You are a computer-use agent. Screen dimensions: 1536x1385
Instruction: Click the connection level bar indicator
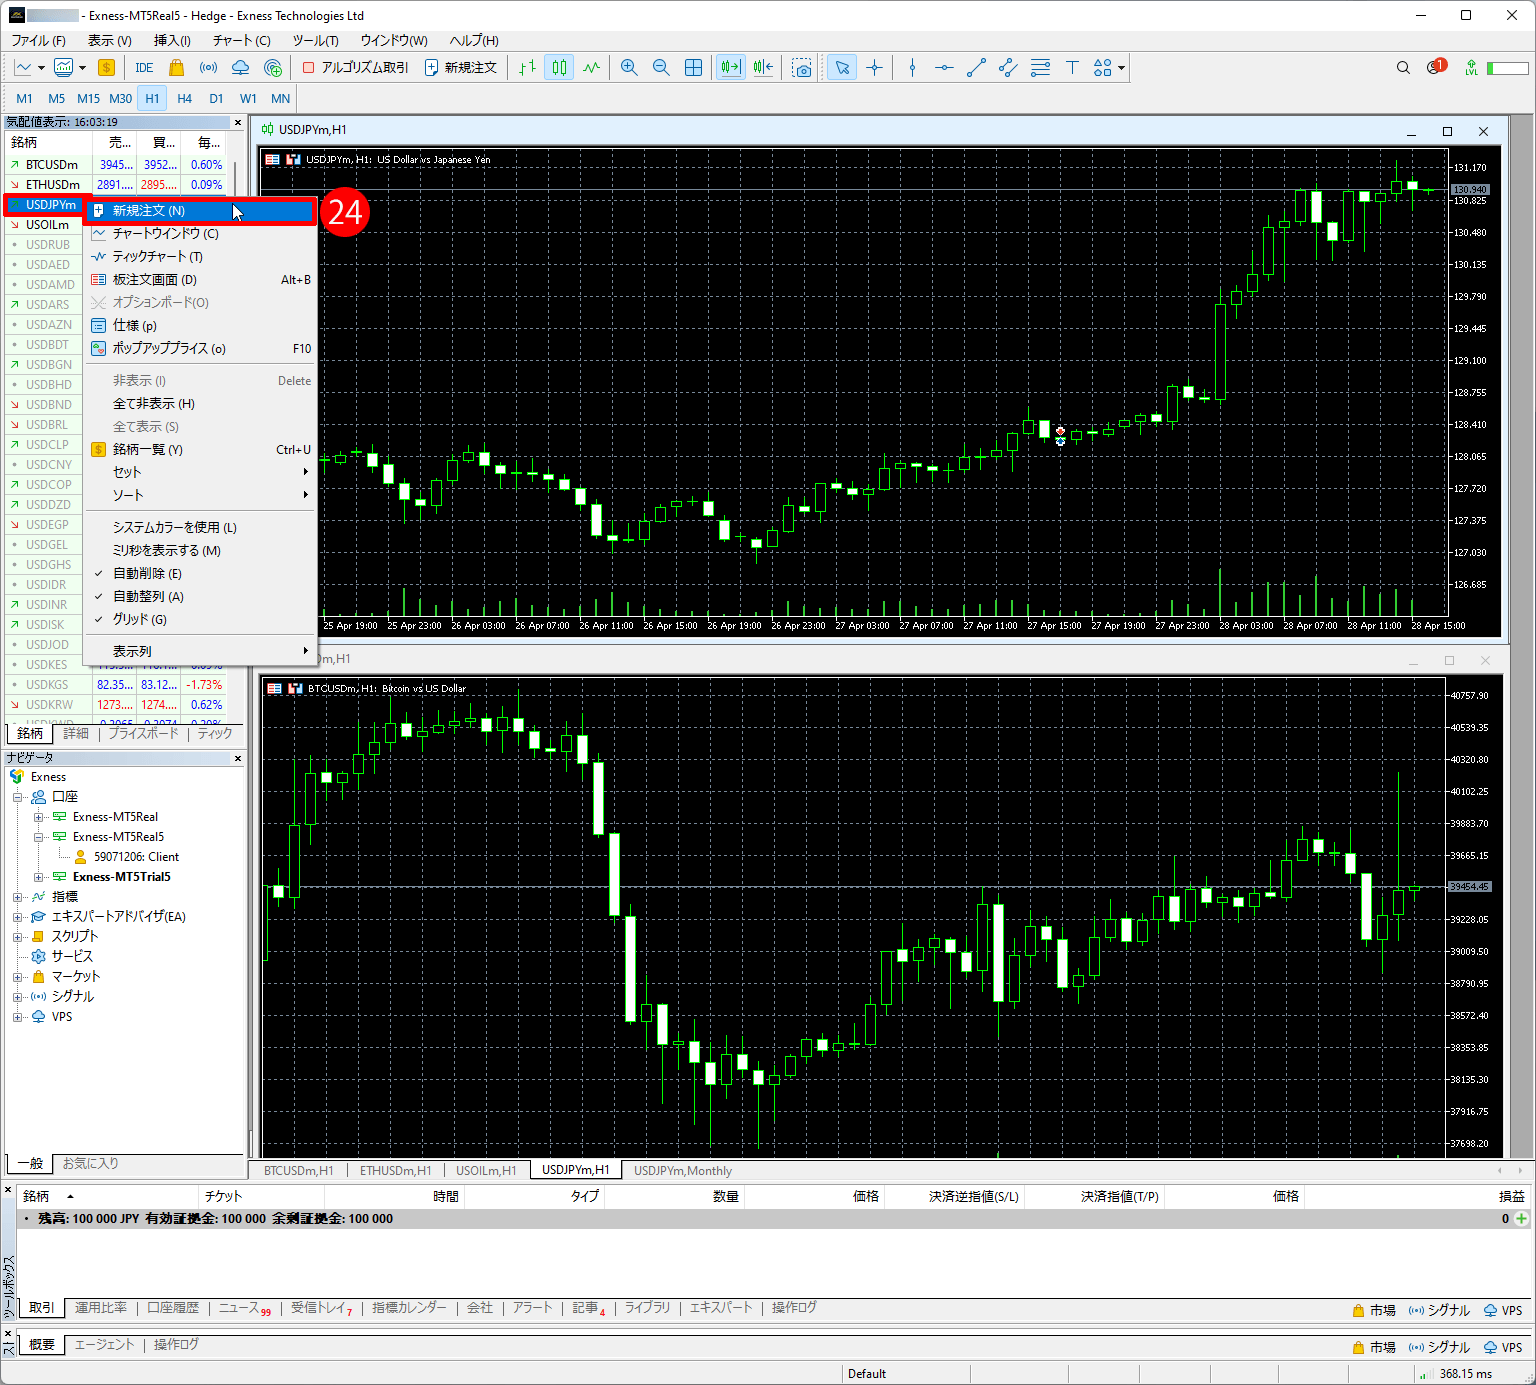pyautogui.click(x=1507, y=68)
